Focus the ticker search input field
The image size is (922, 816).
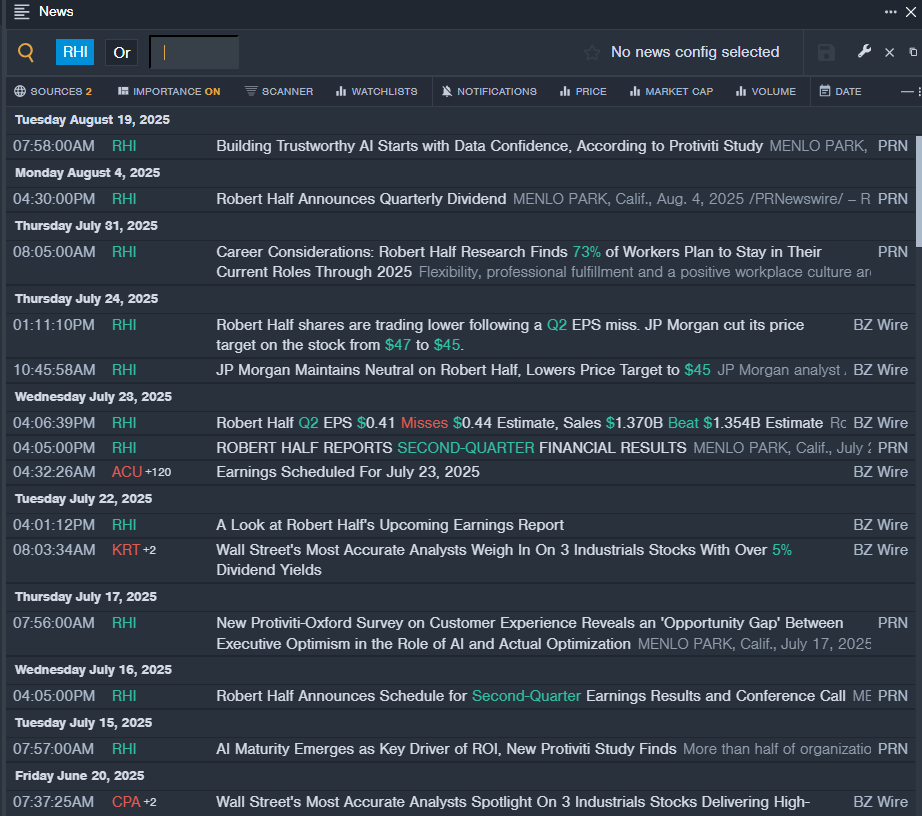coord(195,52)
